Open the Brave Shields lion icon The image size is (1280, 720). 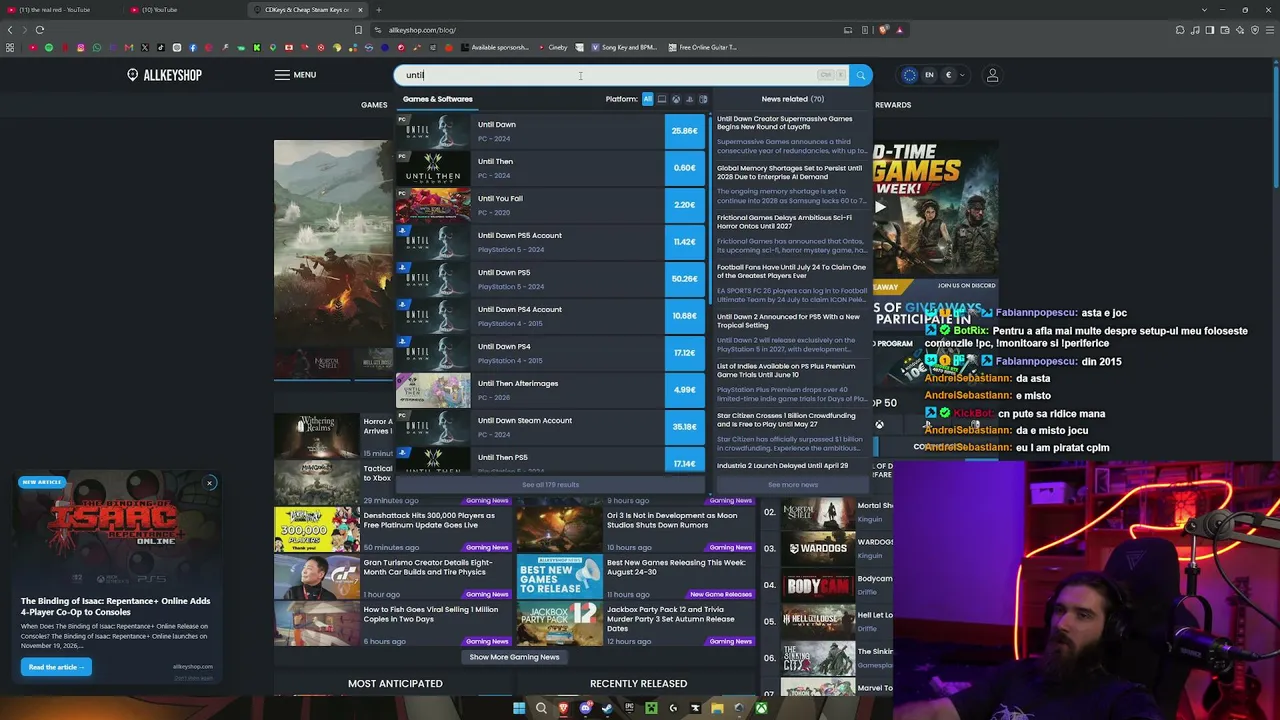[884, 30]
